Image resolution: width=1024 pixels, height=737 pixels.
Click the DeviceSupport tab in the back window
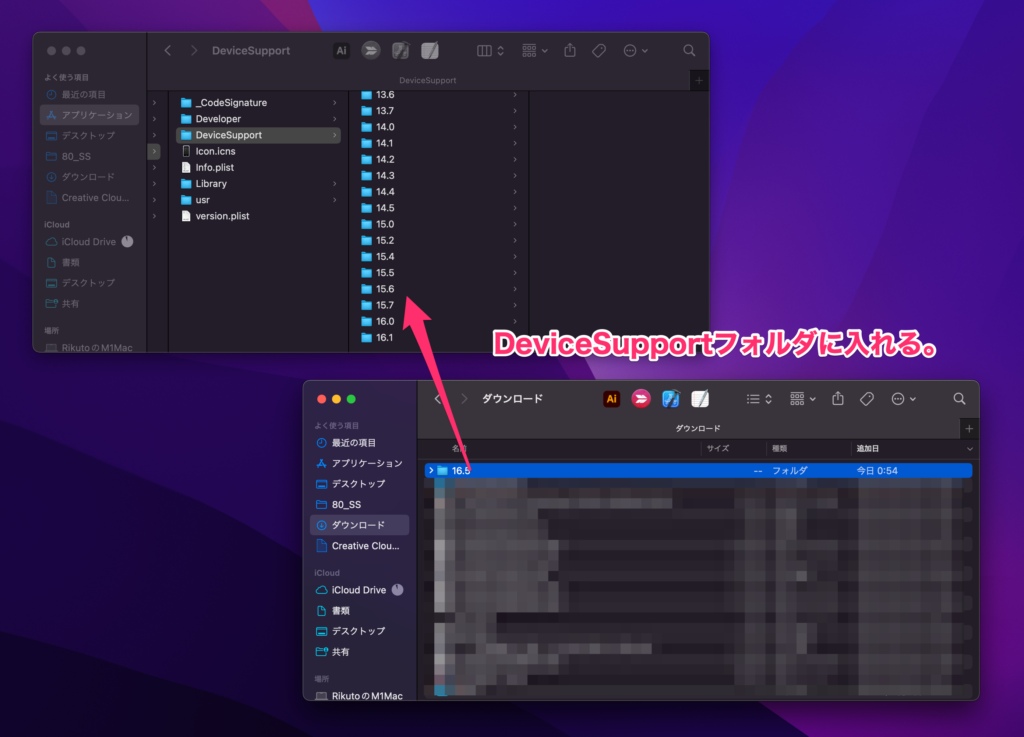427,80
